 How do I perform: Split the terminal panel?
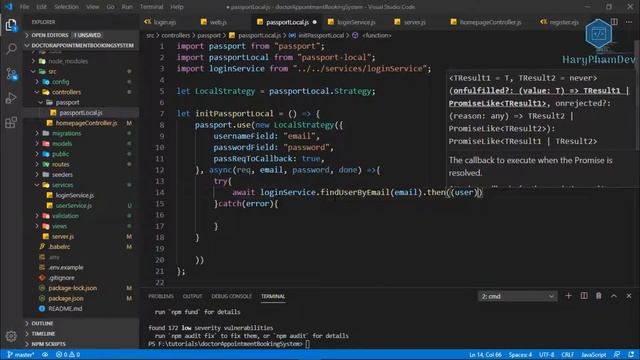pyautogui.click(x=584, y=296)
